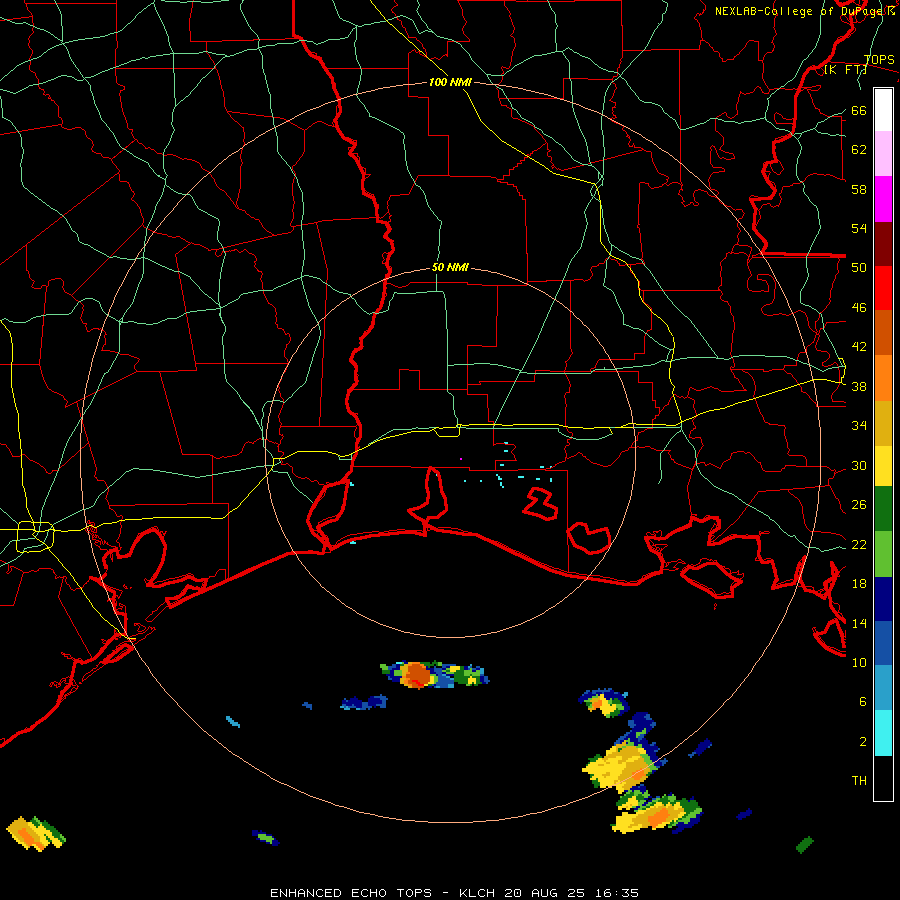Pick the black TH threshold swatch
This screenshot has width=900, height=900.
tap(883, 778)
